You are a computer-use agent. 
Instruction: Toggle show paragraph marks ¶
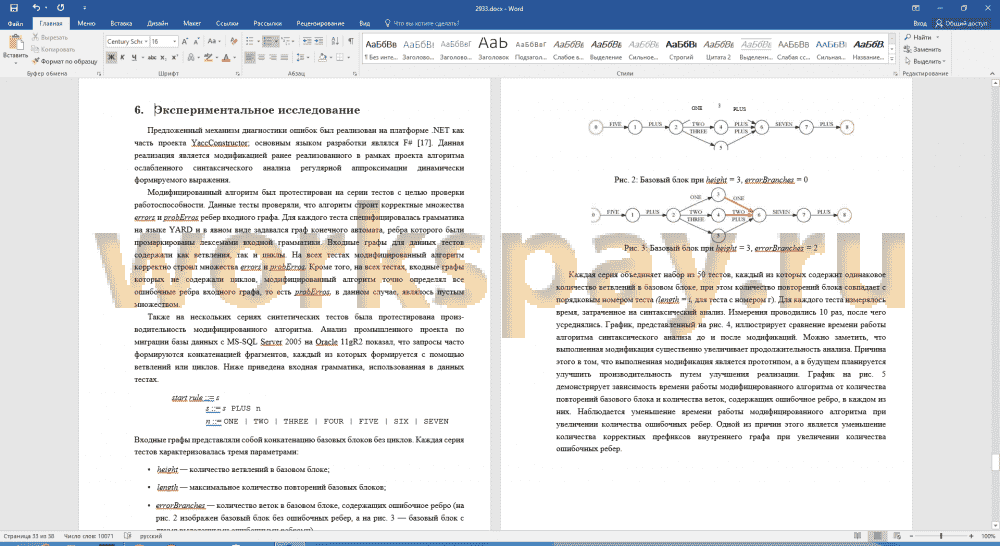[x=351, y=41]
